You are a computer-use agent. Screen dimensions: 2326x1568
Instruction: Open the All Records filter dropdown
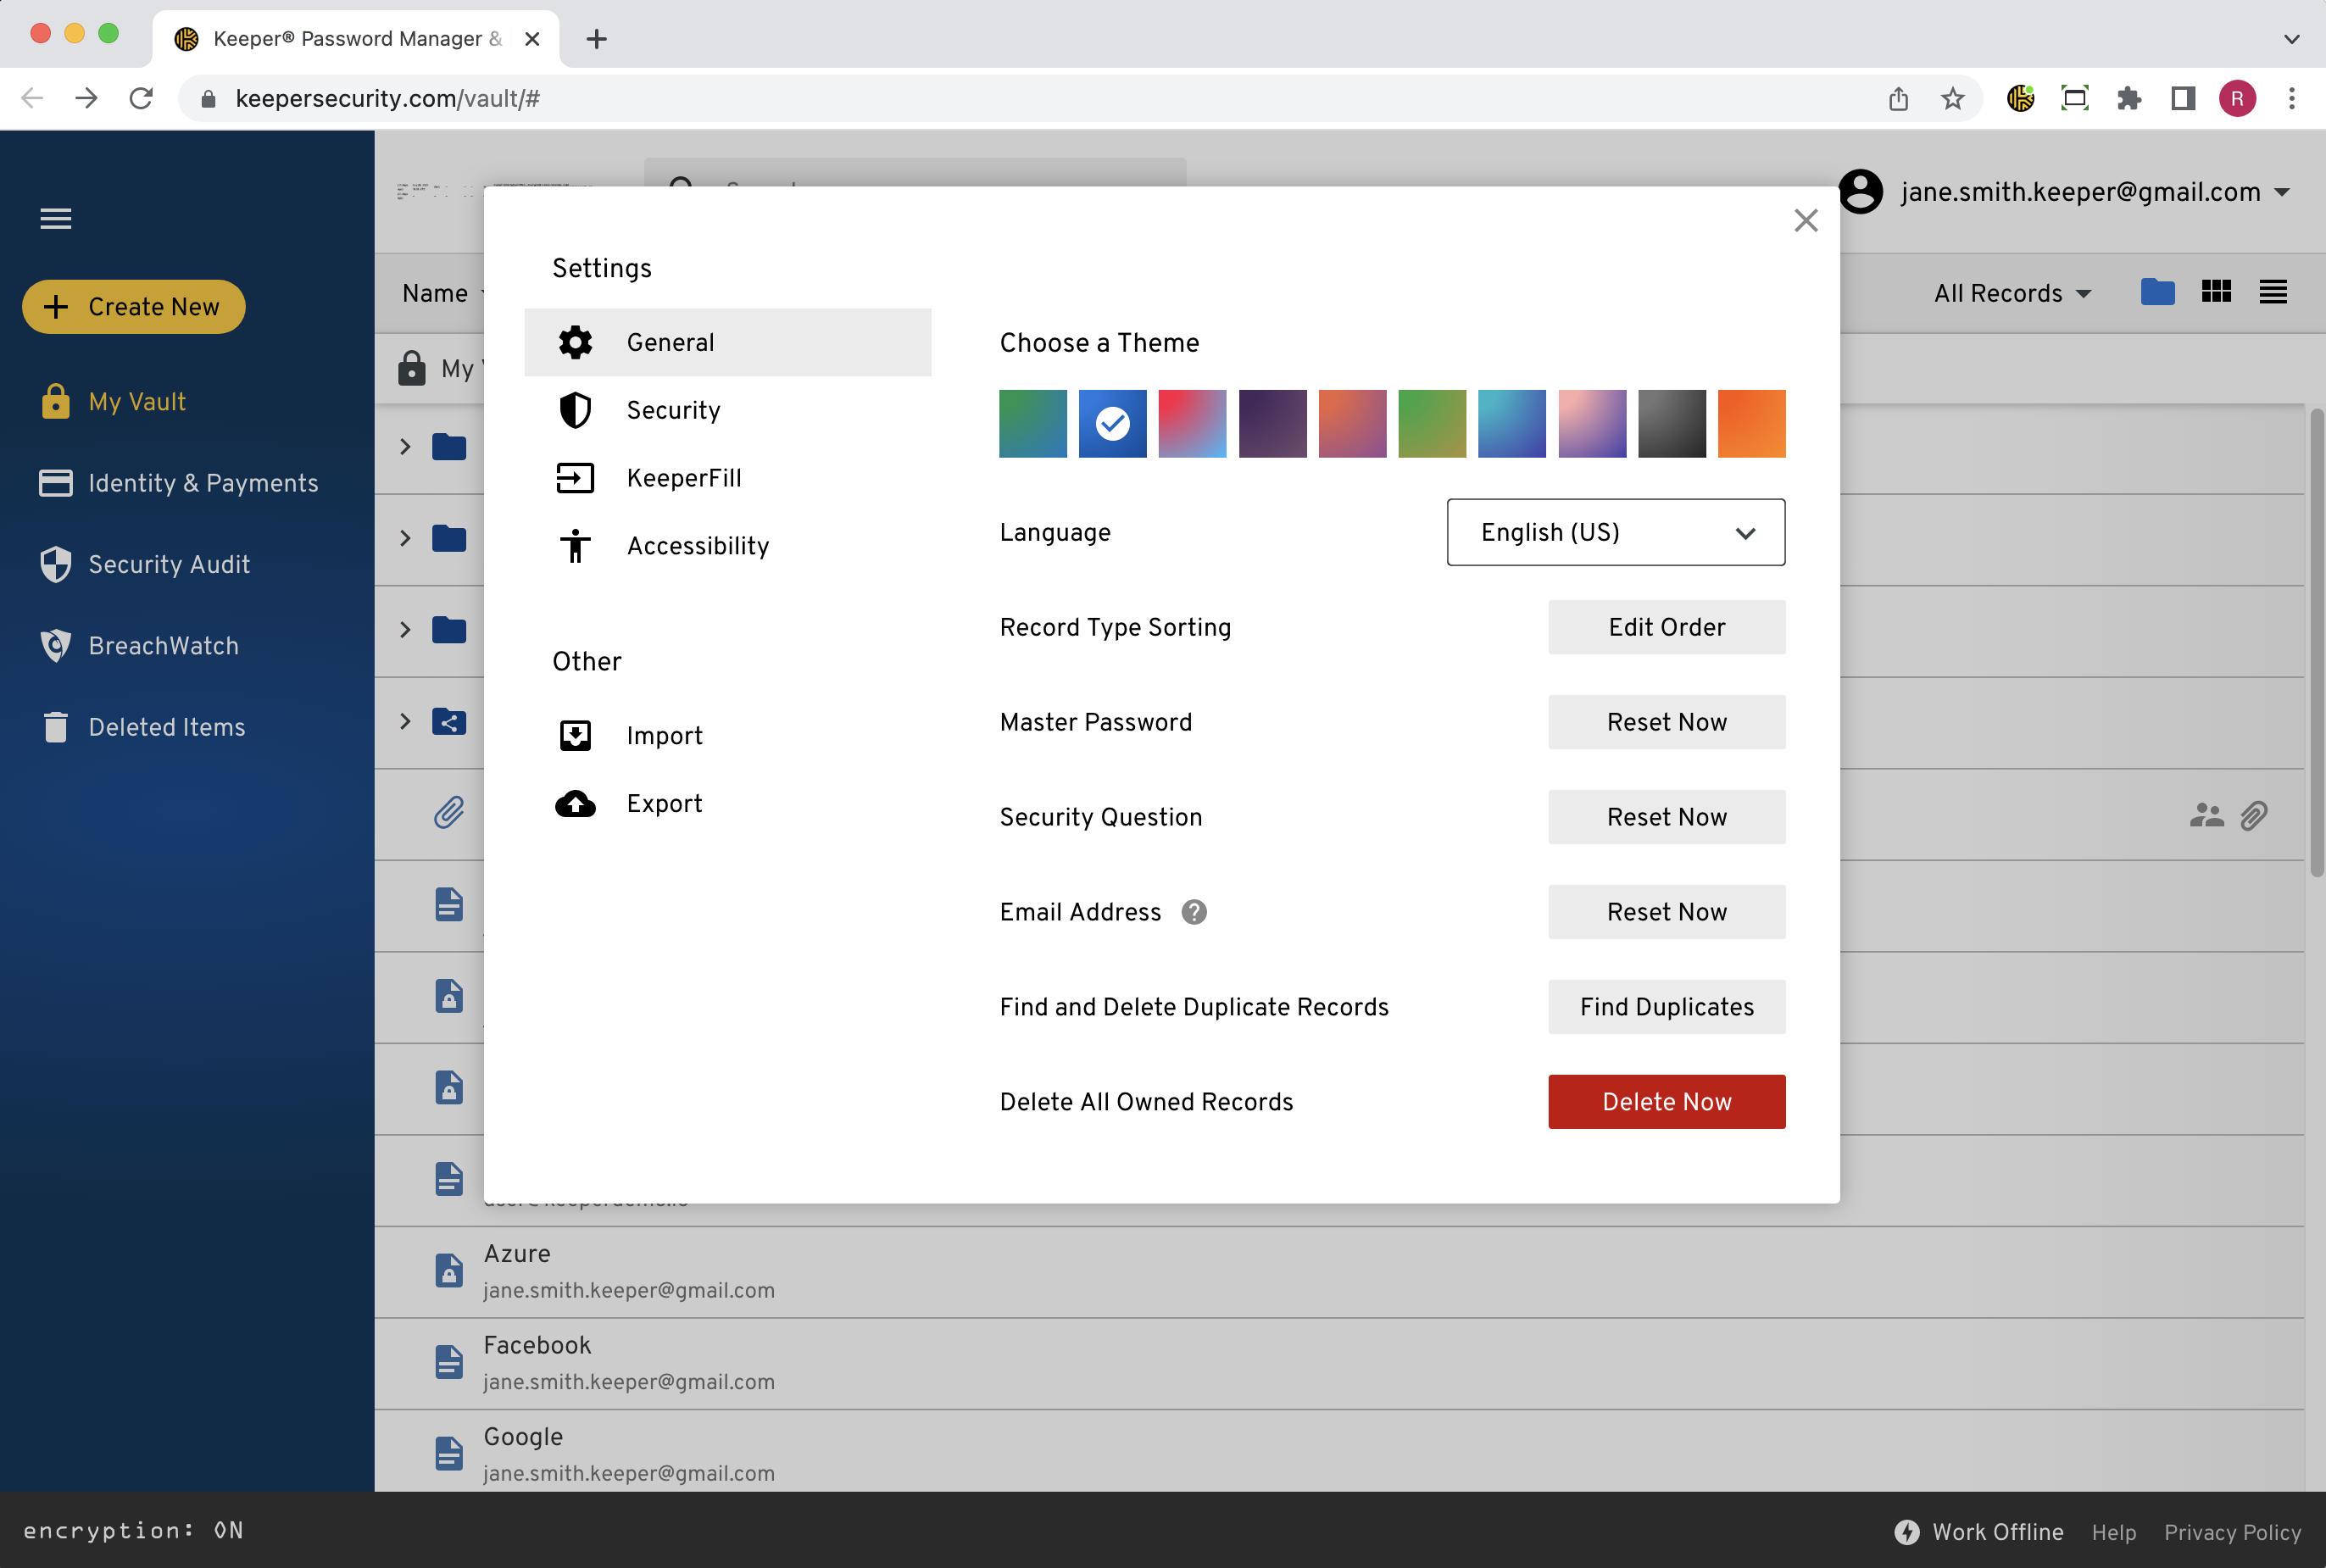2012,293
